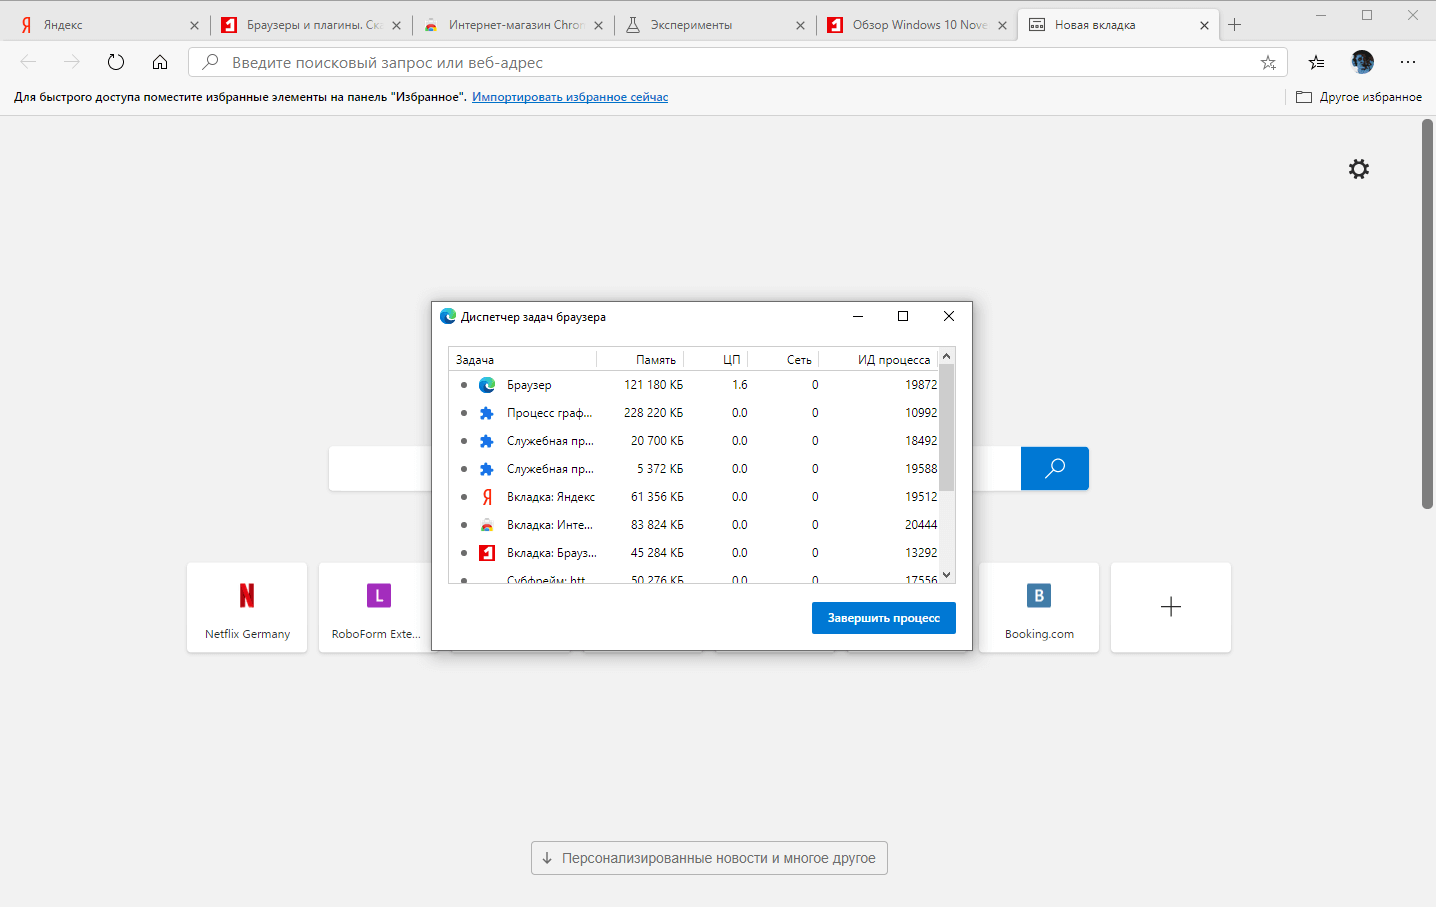This screenshot has width=1436, height=907.
Task: Reload the page with the refresh icon
Action: 116,62
